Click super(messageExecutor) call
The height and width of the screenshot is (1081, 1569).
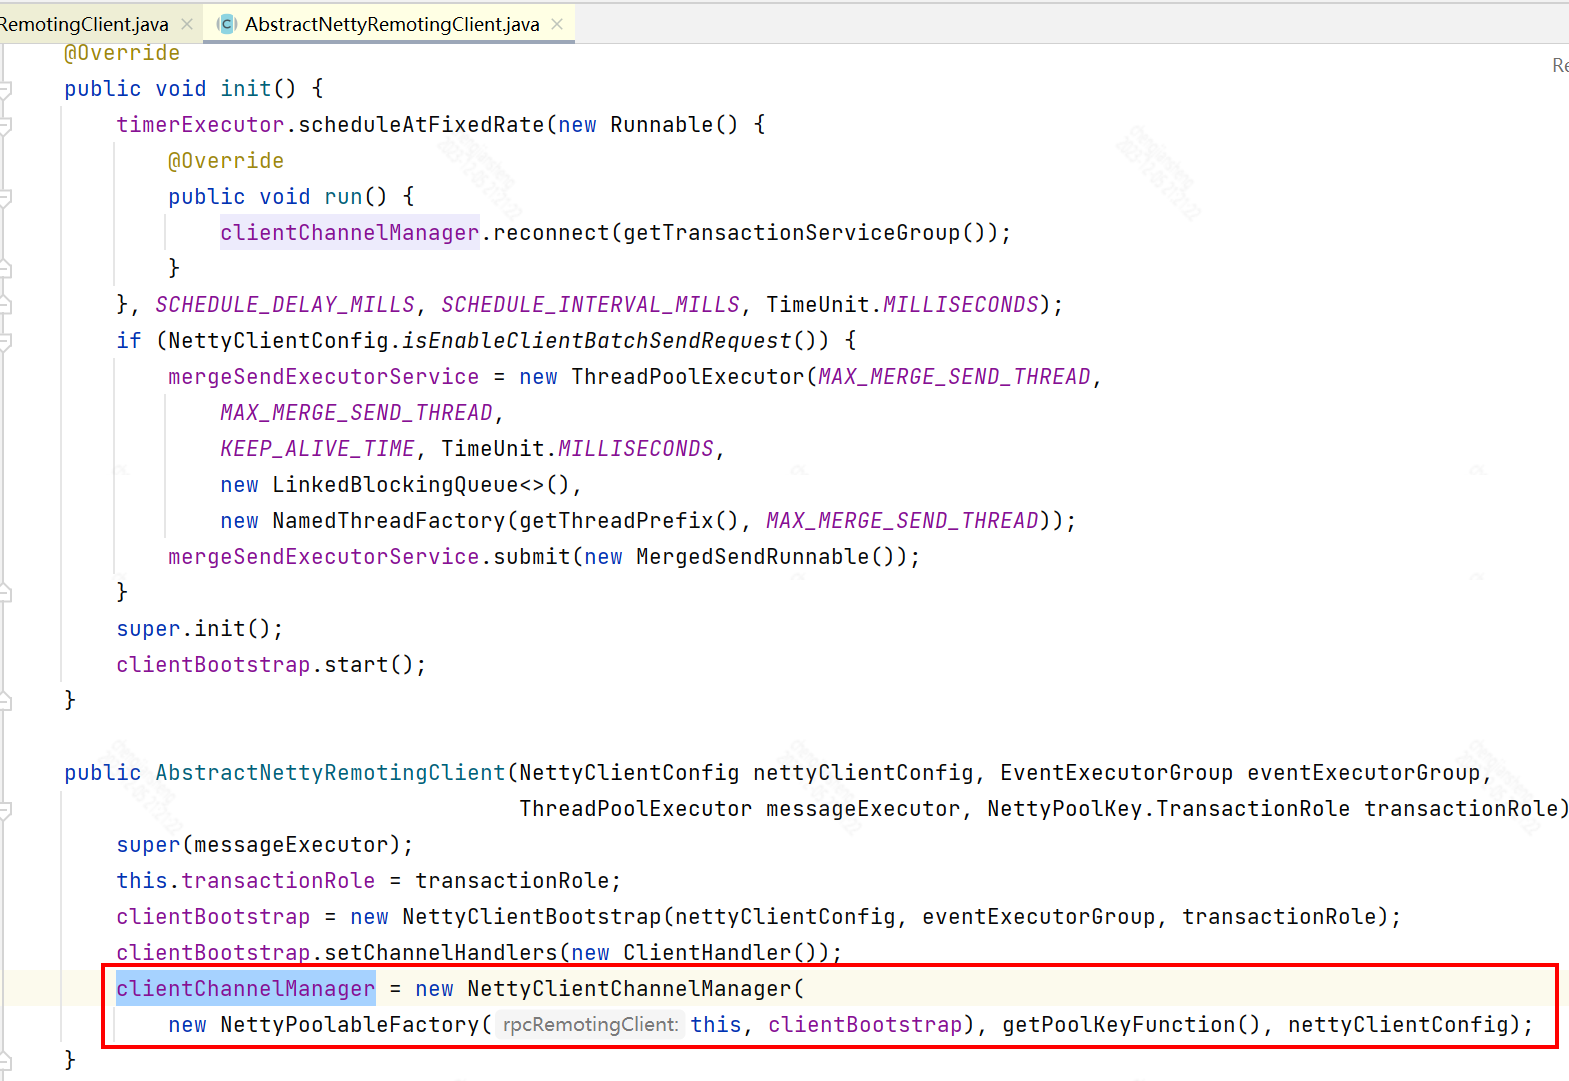265,844
